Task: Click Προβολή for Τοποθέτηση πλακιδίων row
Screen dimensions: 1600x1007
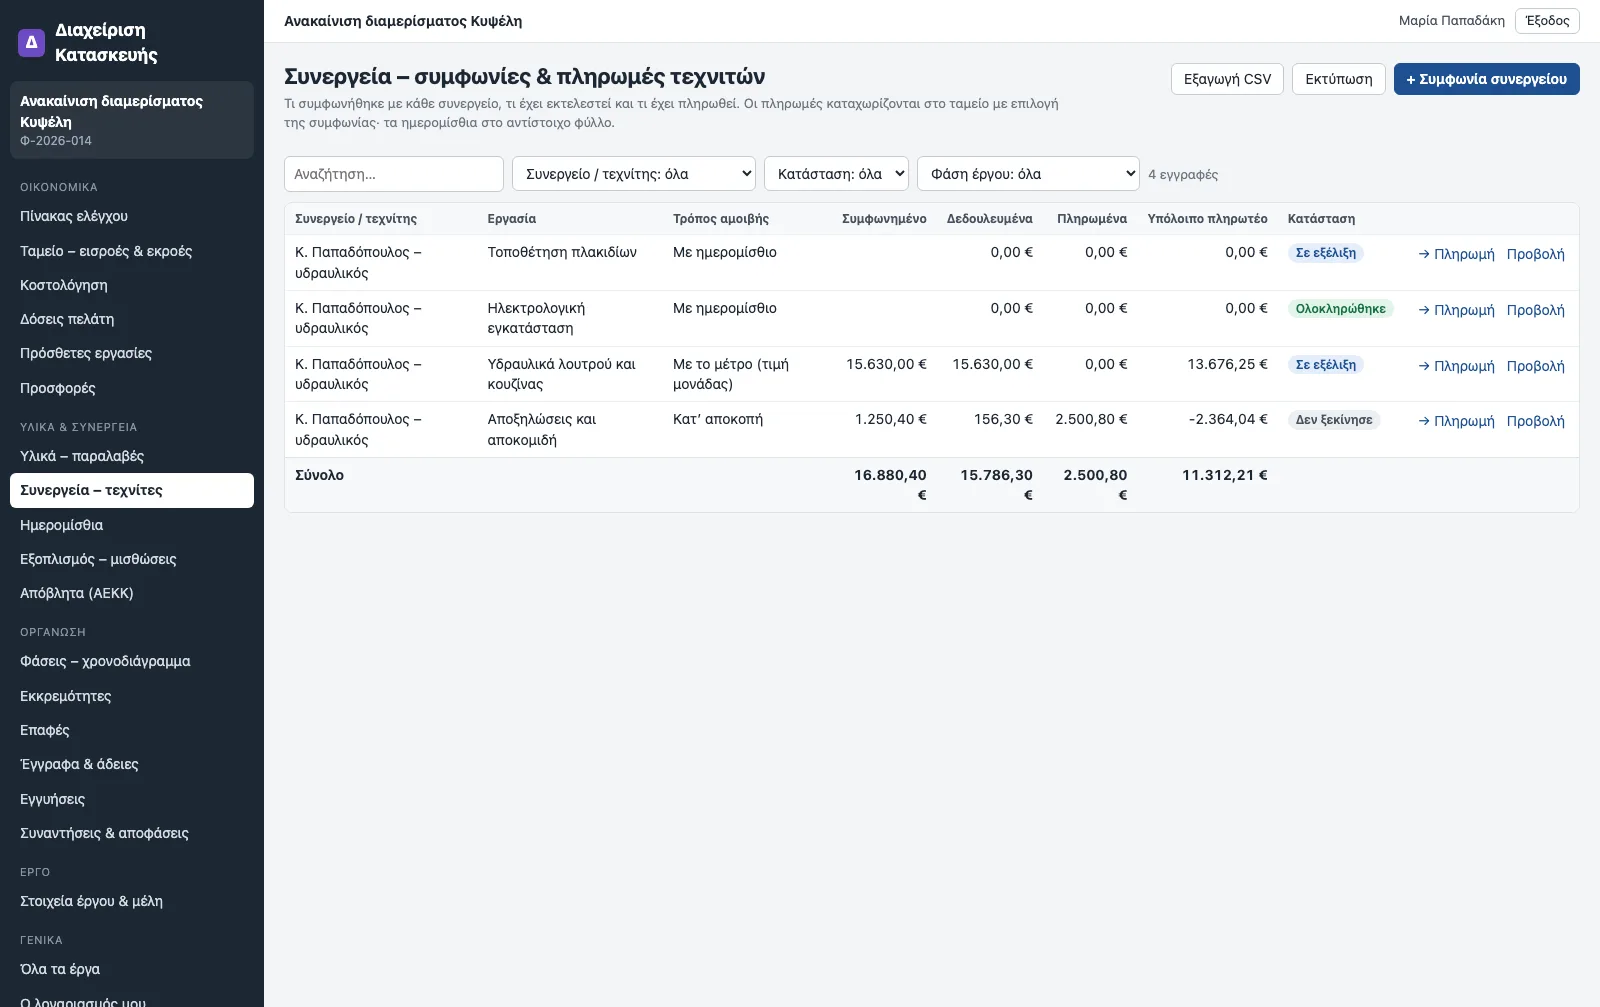Action: pos(1536,254)
